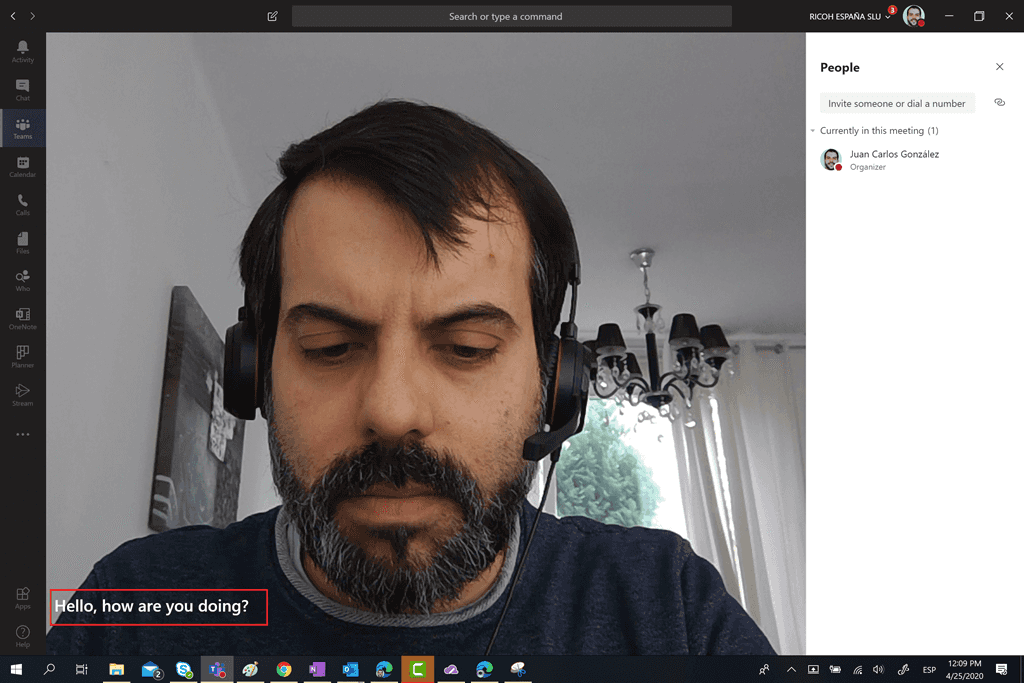Open the Windows Start menu
The image size is (1024, 683).
[16, 669]
